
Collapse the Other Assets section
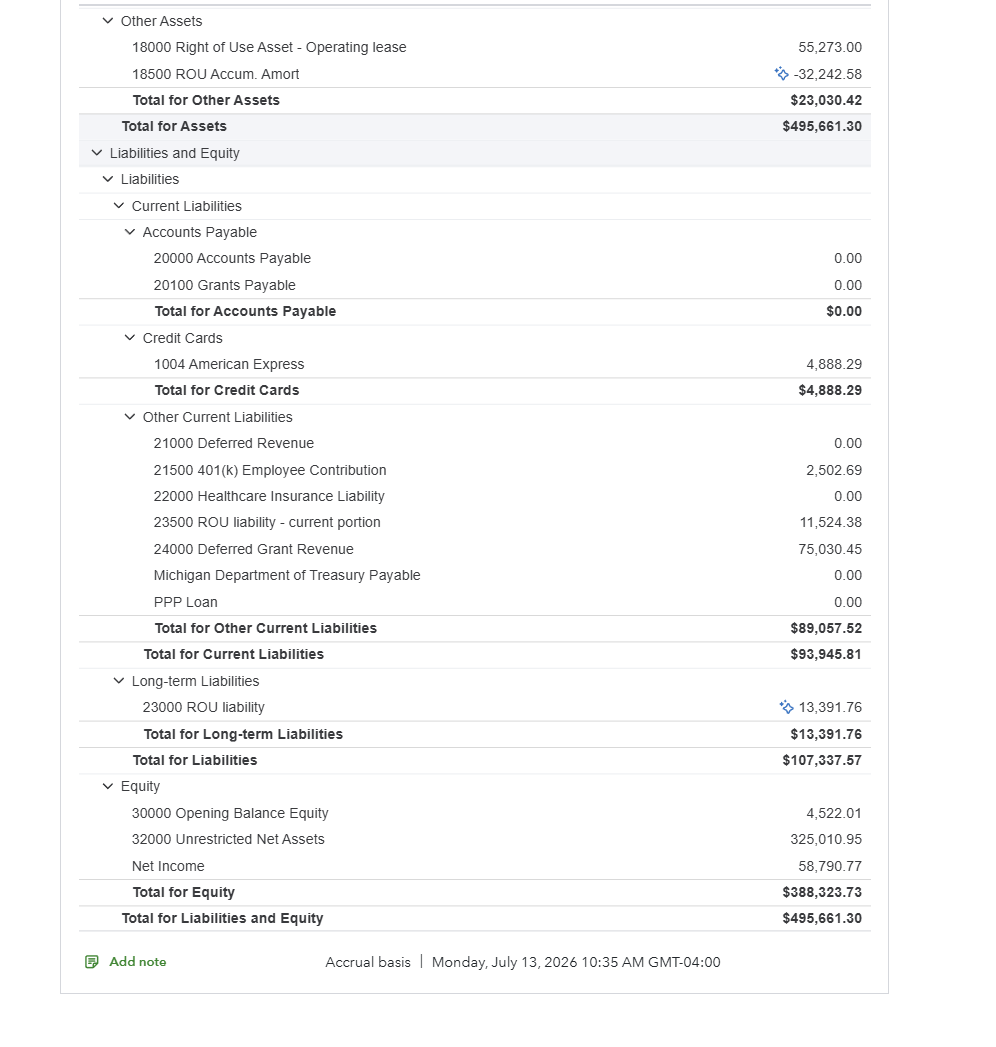[x=107, y=21]
